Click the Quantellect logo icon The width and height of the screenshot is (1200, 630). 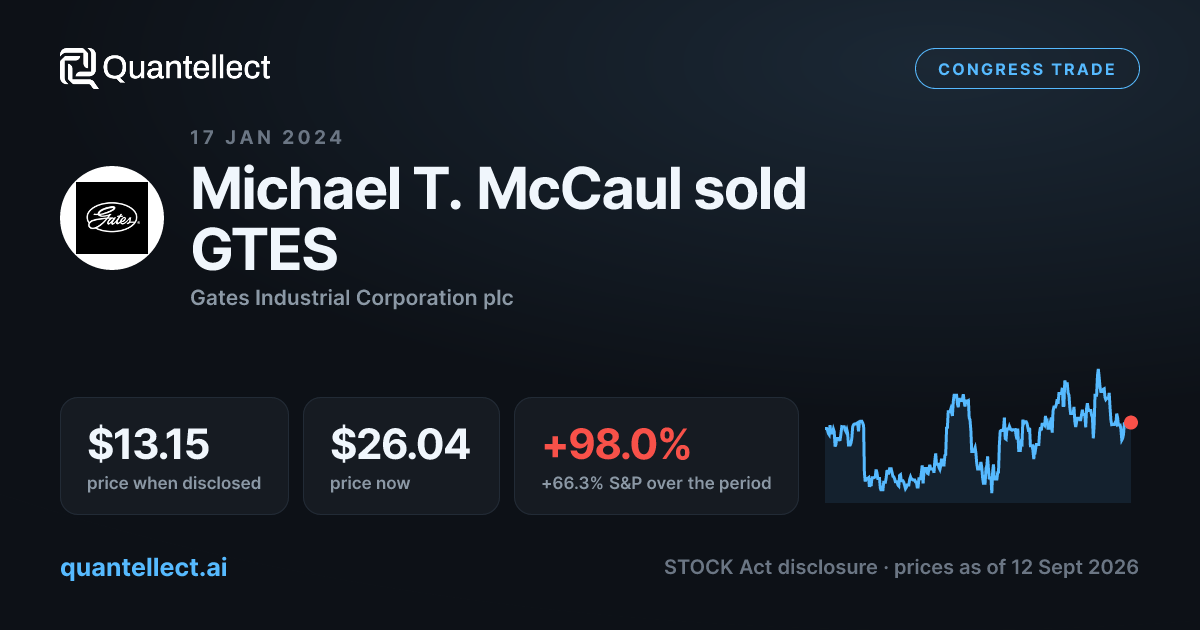tap(79, 68)
